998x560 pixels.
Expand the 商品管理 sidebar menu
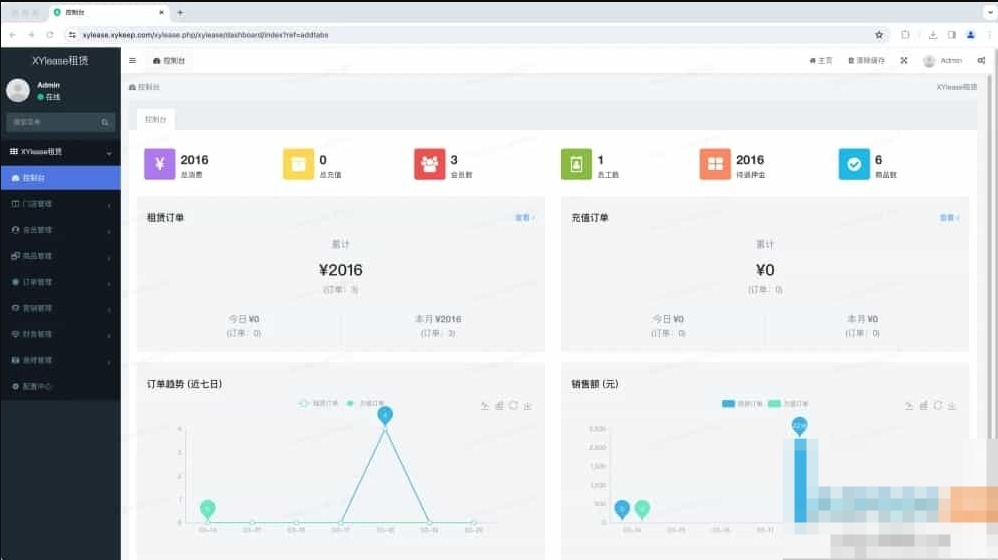coord(60,256)
